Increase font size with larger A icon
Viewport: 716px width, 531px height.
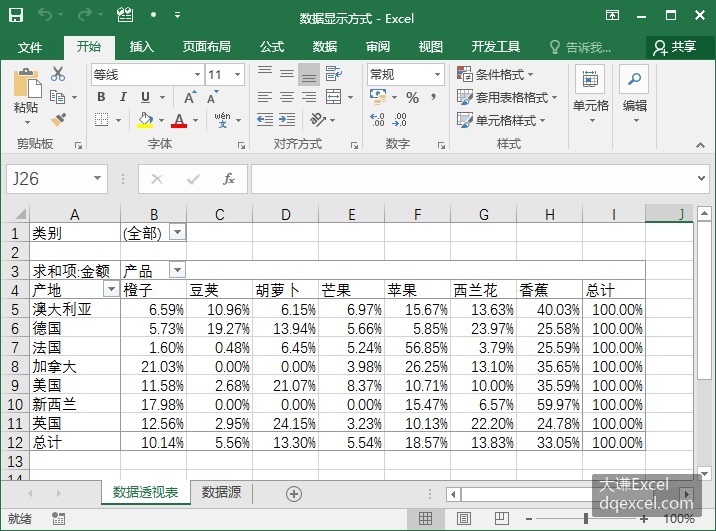pos(190,97)
